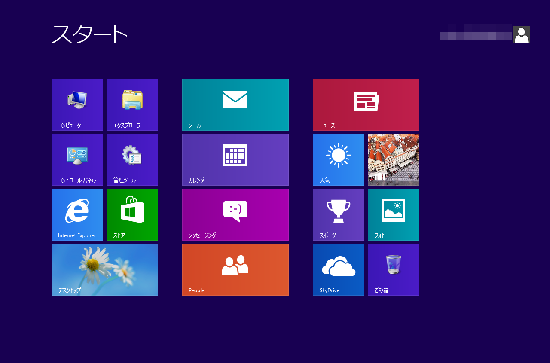The width and height of the screenshot is (550, 363).
Task: Click the user account avatar
Action: click(521, 34)
